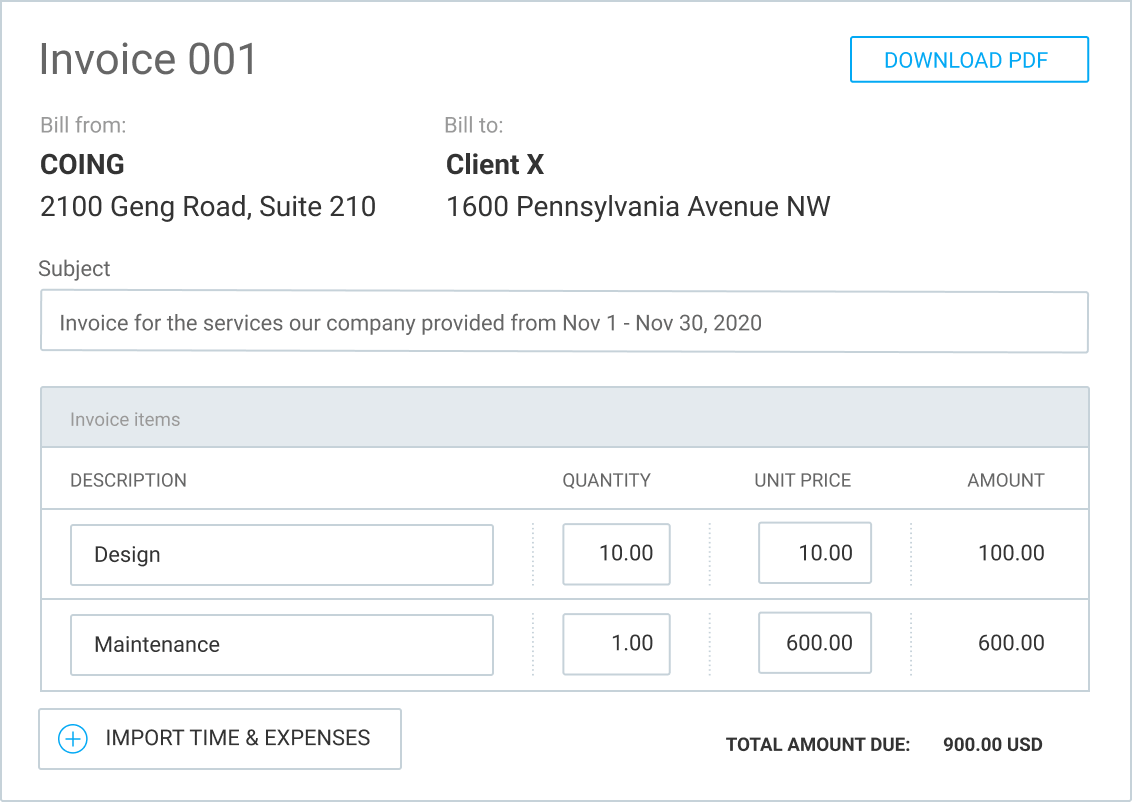The image size is (1132, 802).
Task: Click the 900.00 USD total amount
Action: (x=992, y=745)
